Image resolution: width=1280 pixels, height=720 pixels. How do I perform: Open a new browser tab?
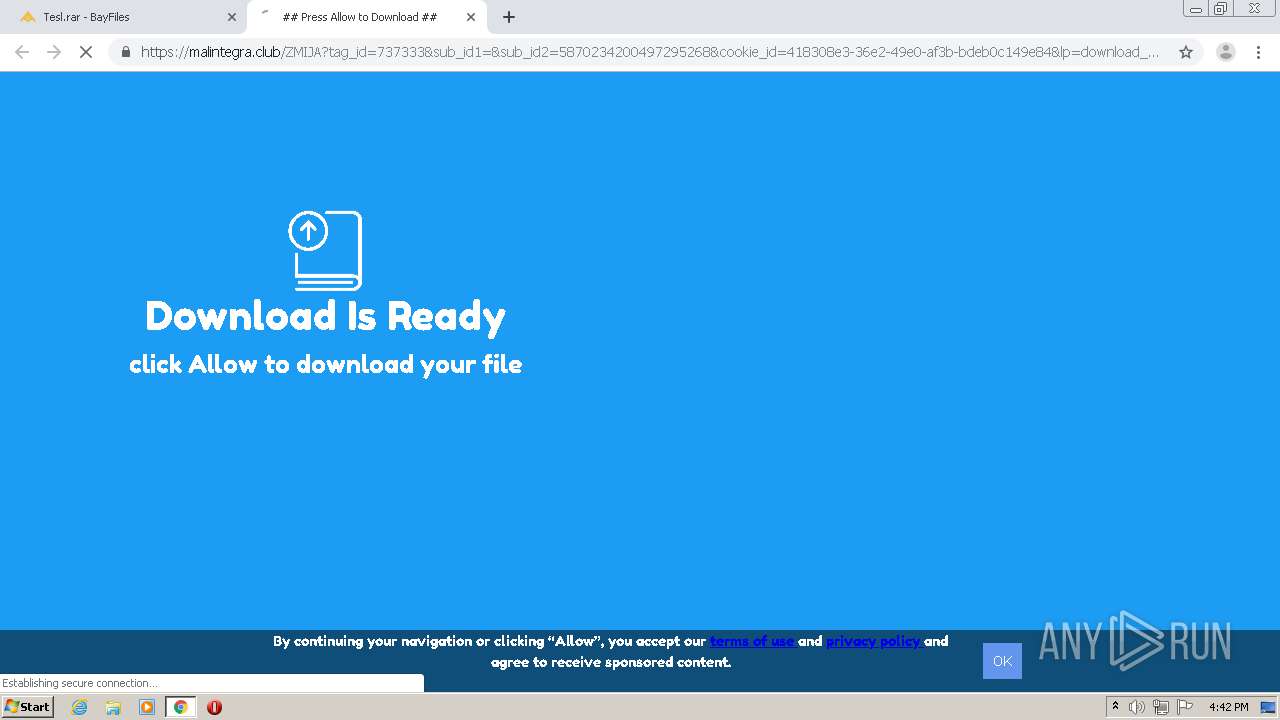pos(509,17)
